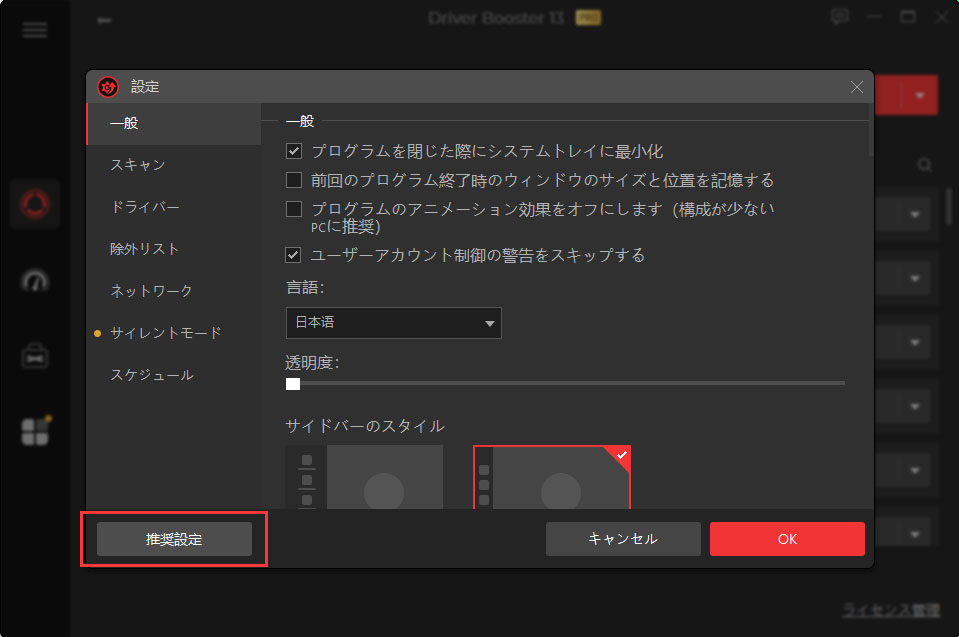The height and width of the screenshot is (637, 959).
Task: Click the settings dialog vertical scrollbar
Action: click(x=871, y=130)
